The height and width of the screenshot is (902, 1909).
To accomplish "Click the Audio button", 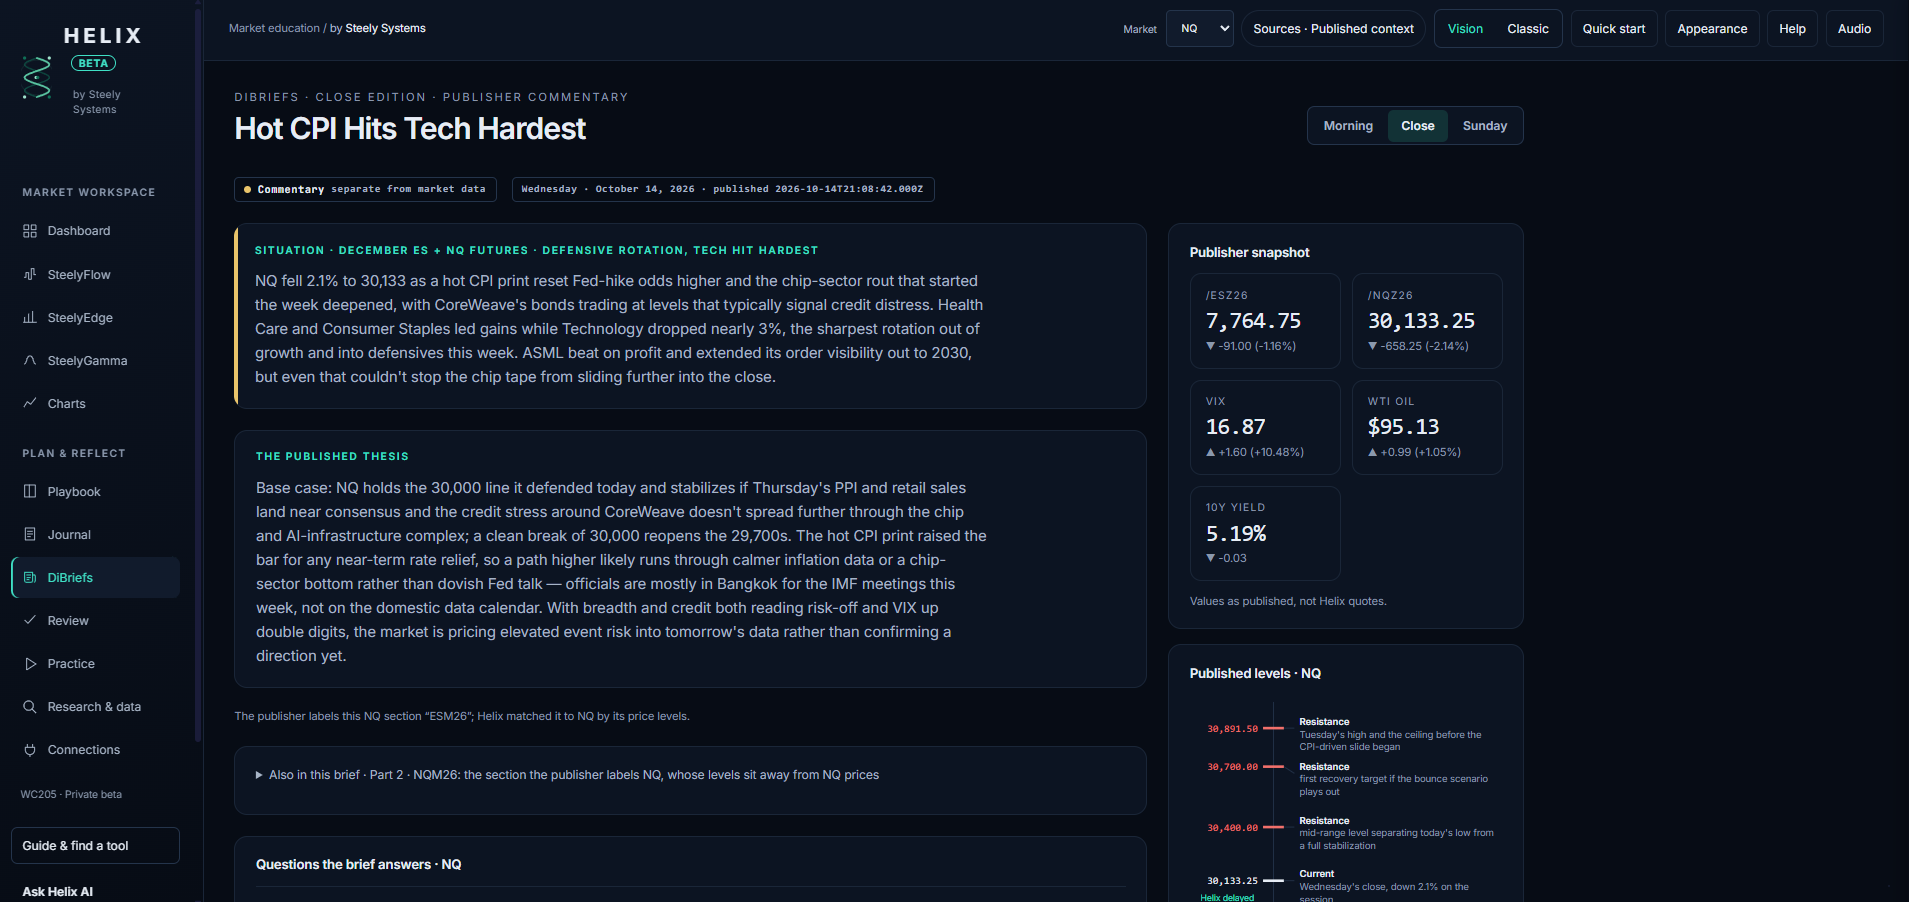I will (1854, 29).
